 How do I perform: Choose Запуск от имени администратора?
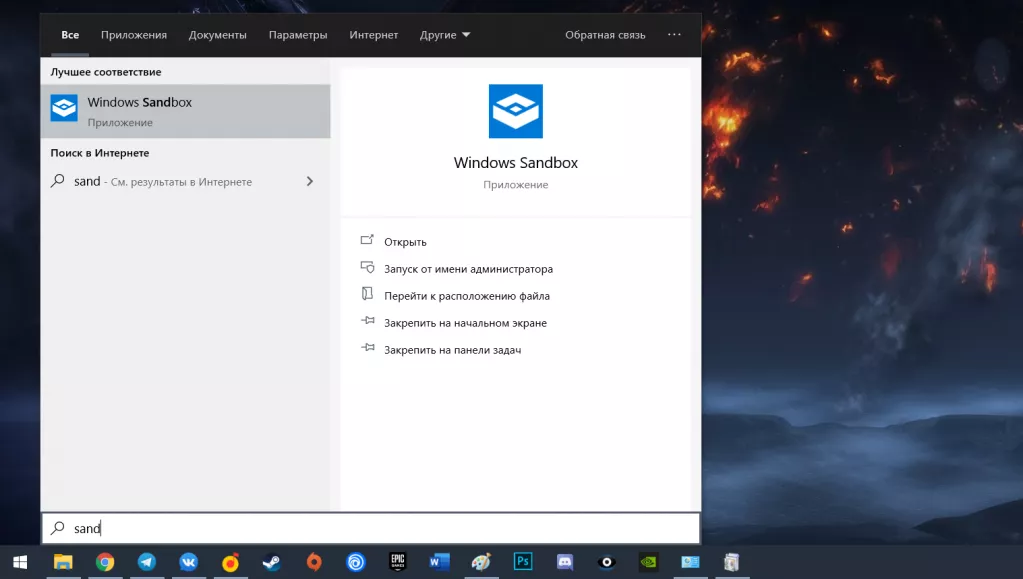click(468, 269)
